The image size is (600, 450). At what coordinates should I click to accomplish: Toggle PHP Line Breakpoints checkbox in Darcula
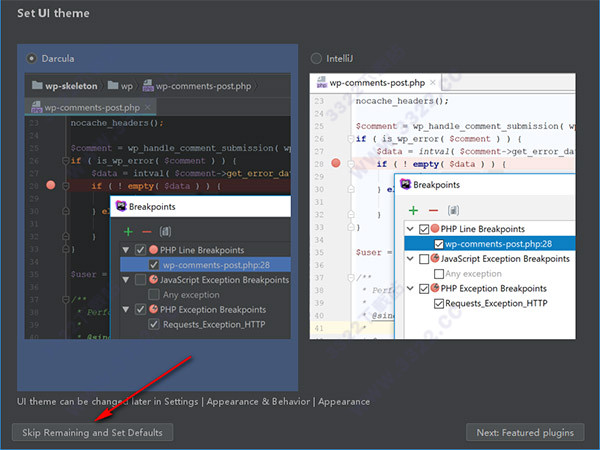point(140,250)
